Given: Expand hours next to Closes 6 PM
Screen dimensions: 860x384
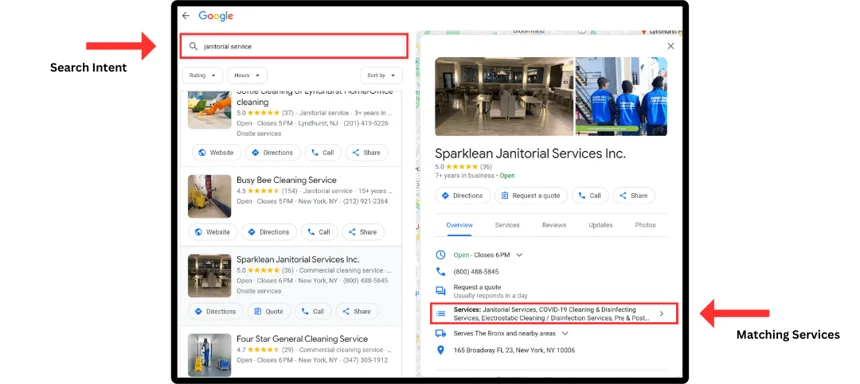Looking at the screenshot, I should [x=519, y=255].
